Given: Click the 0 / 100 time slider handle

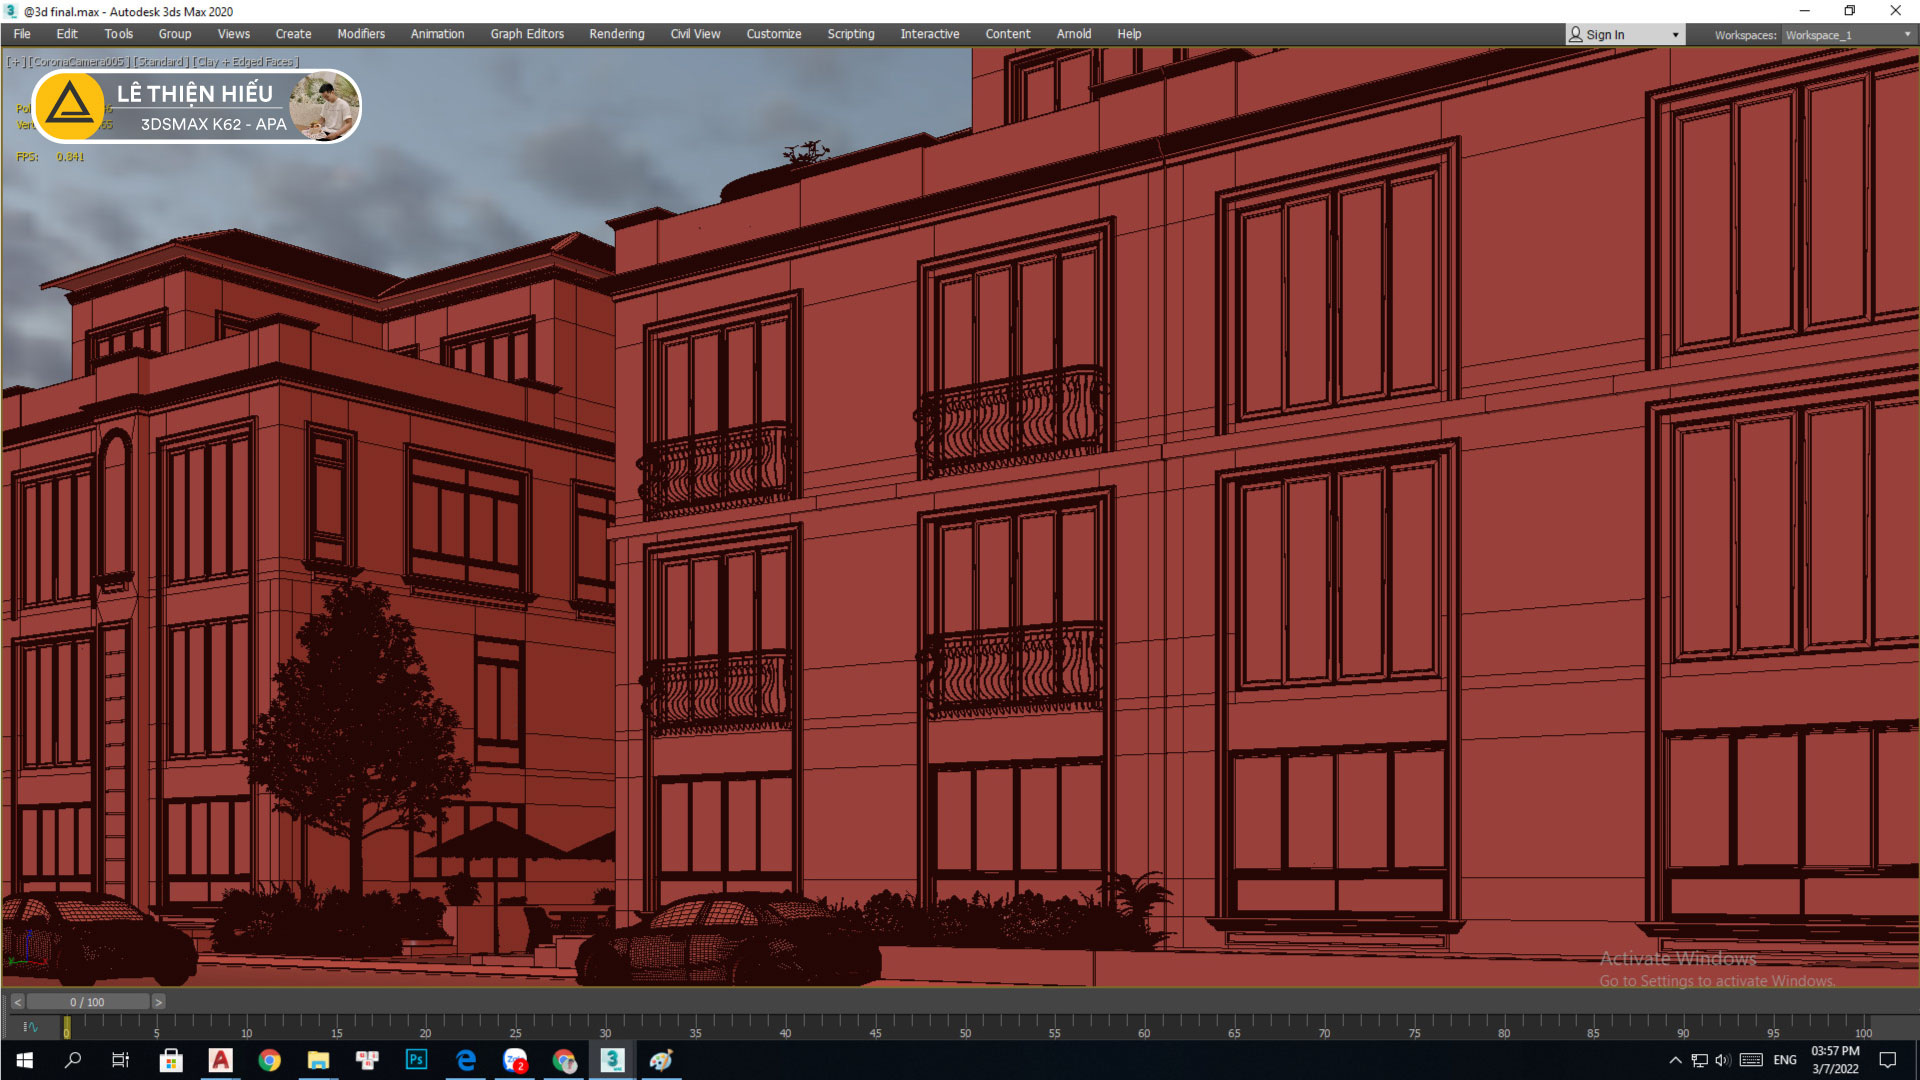Looking at the screenshot, I should tap(87, 1002).
